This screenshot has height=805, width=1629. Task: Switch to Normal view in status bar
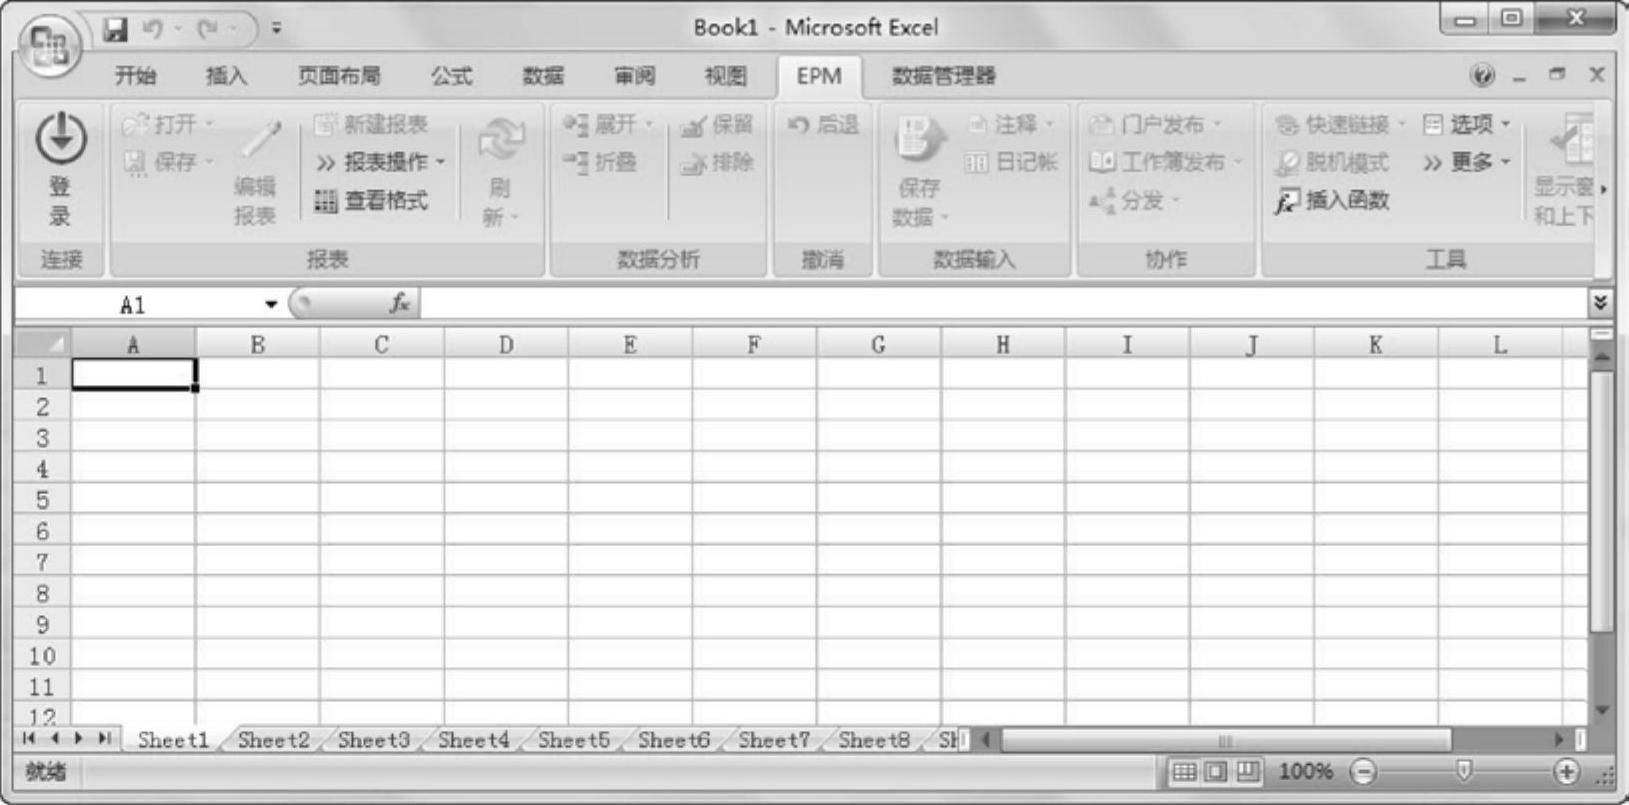(x=1184, y=771)
